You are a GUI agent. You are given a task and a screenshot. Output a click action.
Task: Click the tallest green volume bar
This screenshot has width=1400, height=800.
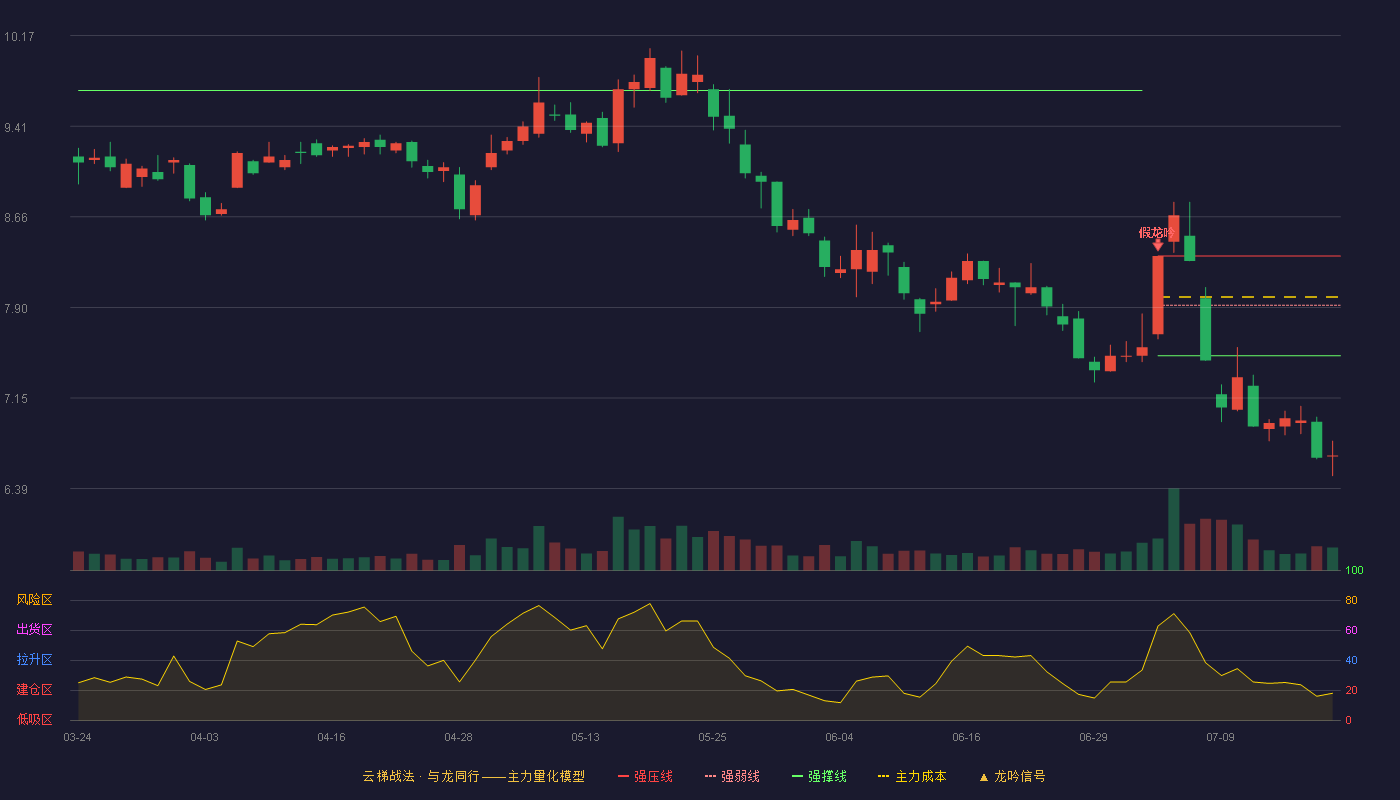click(1174, 529)
